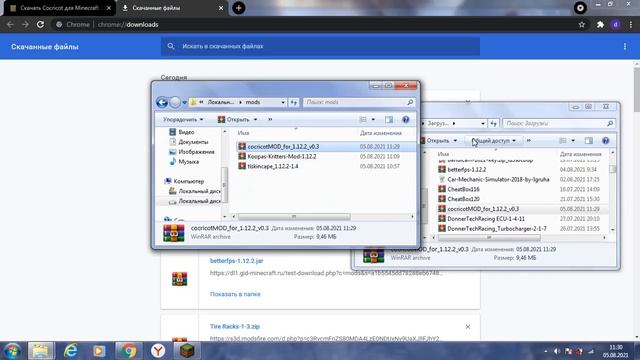The image size is (640, 360).
Task: Go forward in the mods Explorer window
Action: click(175, 102)
